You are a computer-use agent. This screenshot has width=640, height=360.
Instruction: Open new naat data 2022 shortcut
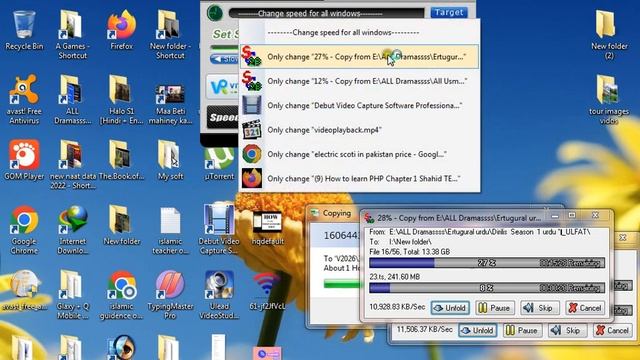pos(73,165)
